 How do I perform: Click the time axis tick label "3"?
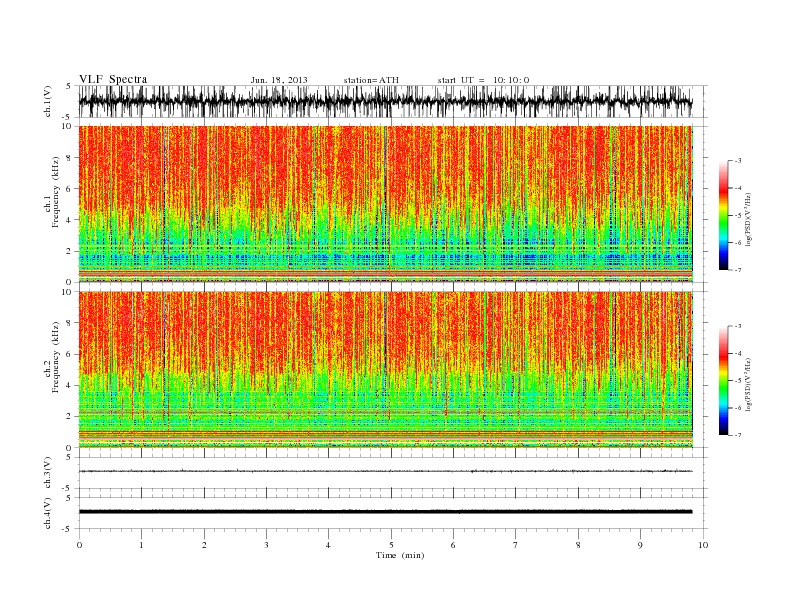pyautogui.click(x=266, y=545)
